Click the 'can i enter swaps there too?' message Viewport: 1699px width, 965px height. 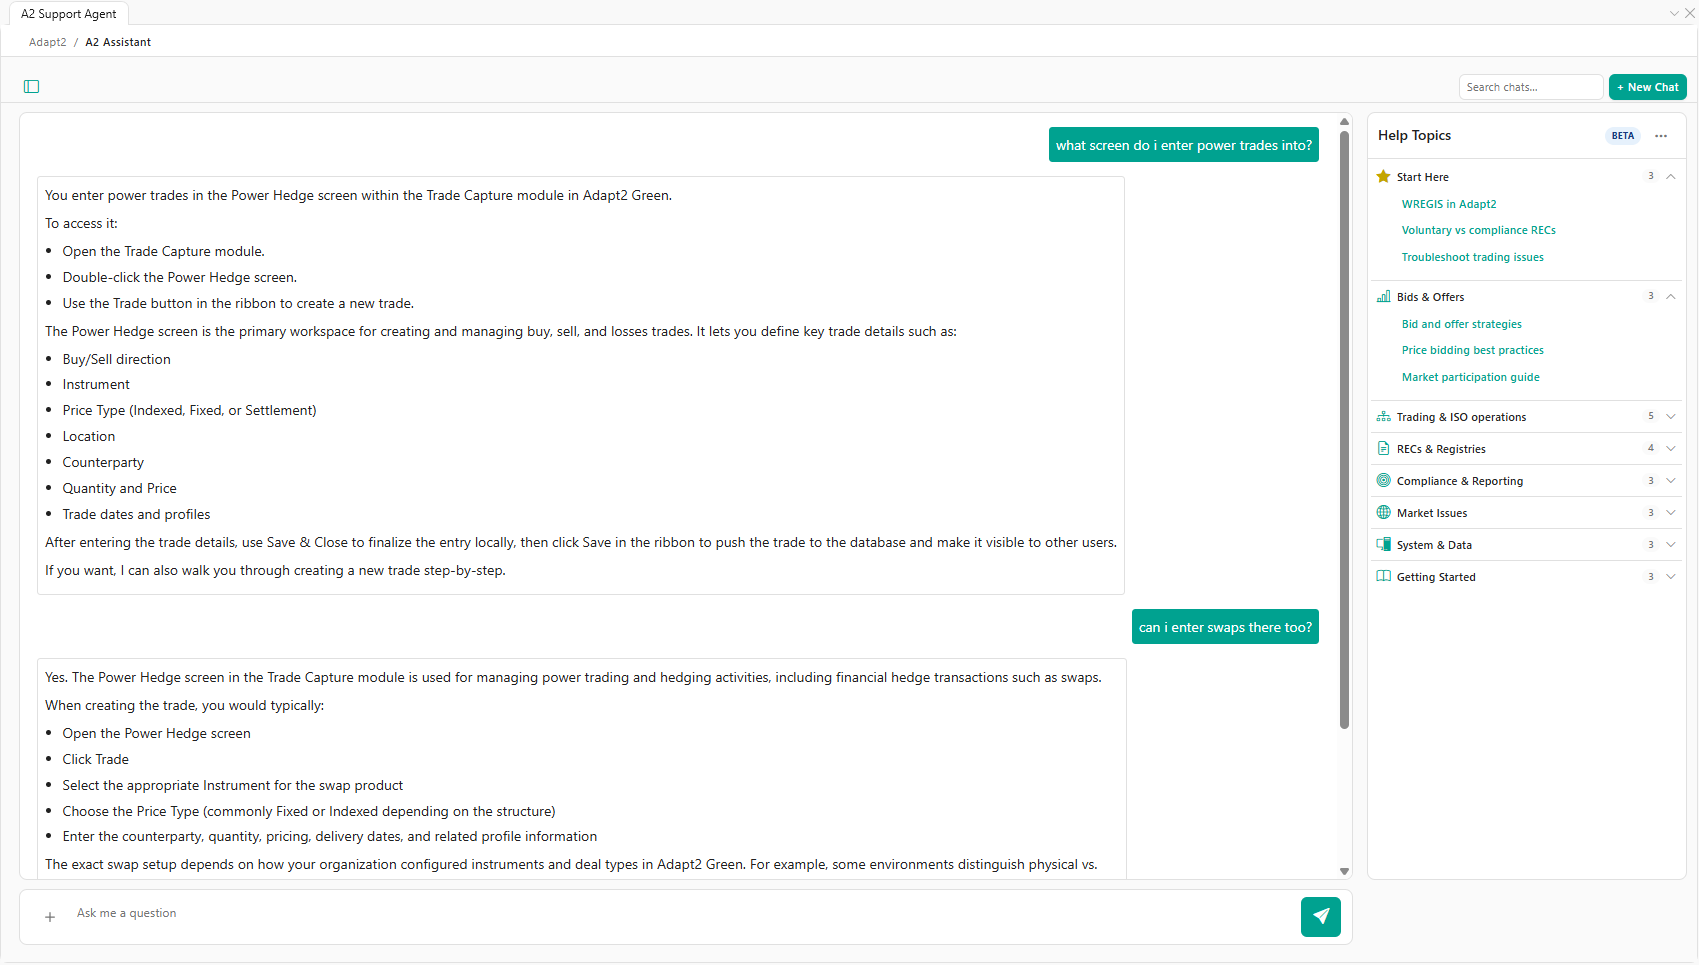click(1225, 627)
